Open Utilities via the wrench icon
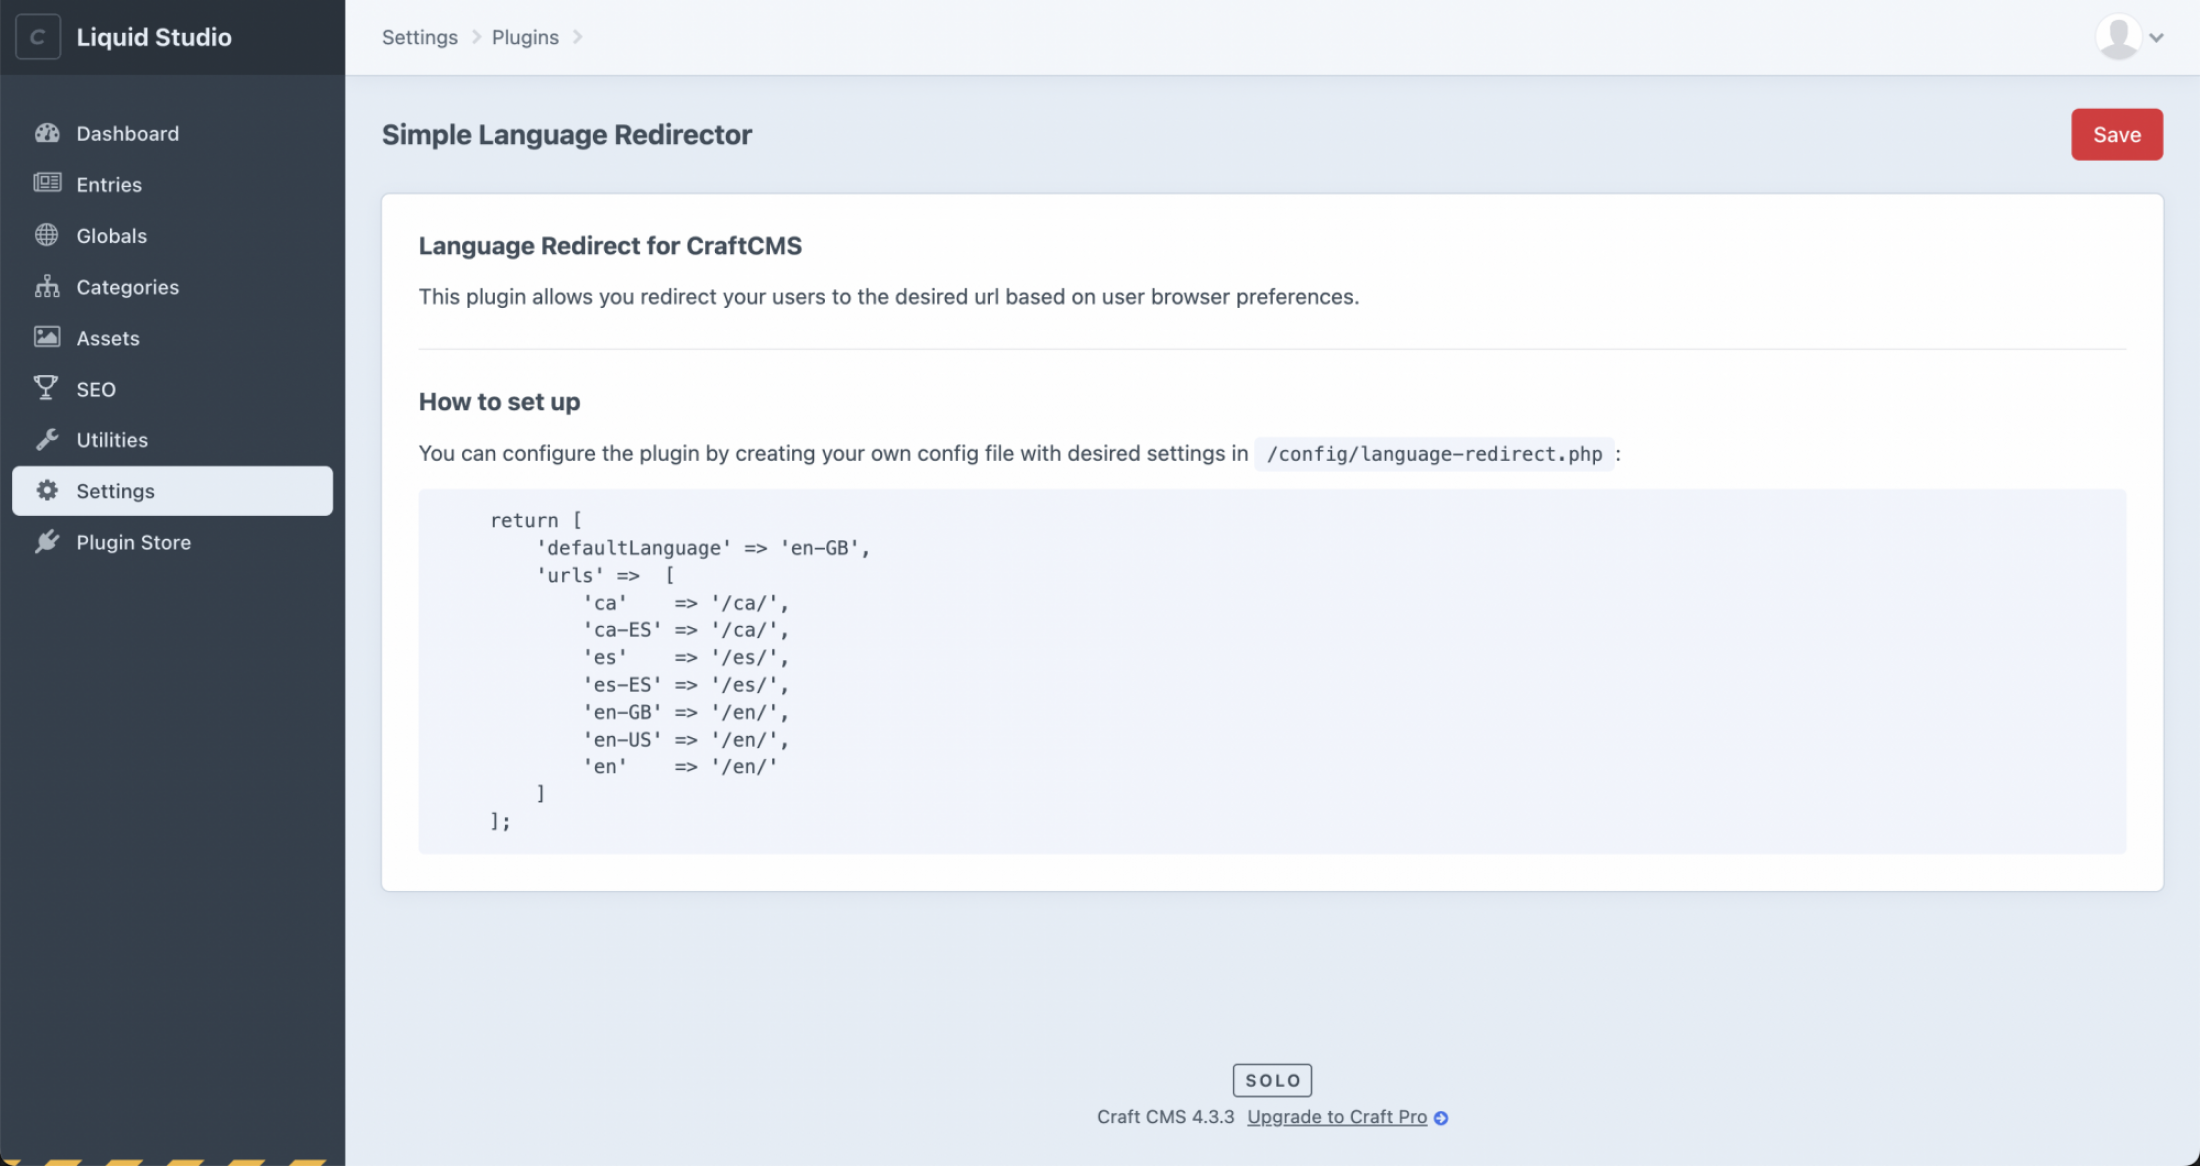 coord(46,439)
